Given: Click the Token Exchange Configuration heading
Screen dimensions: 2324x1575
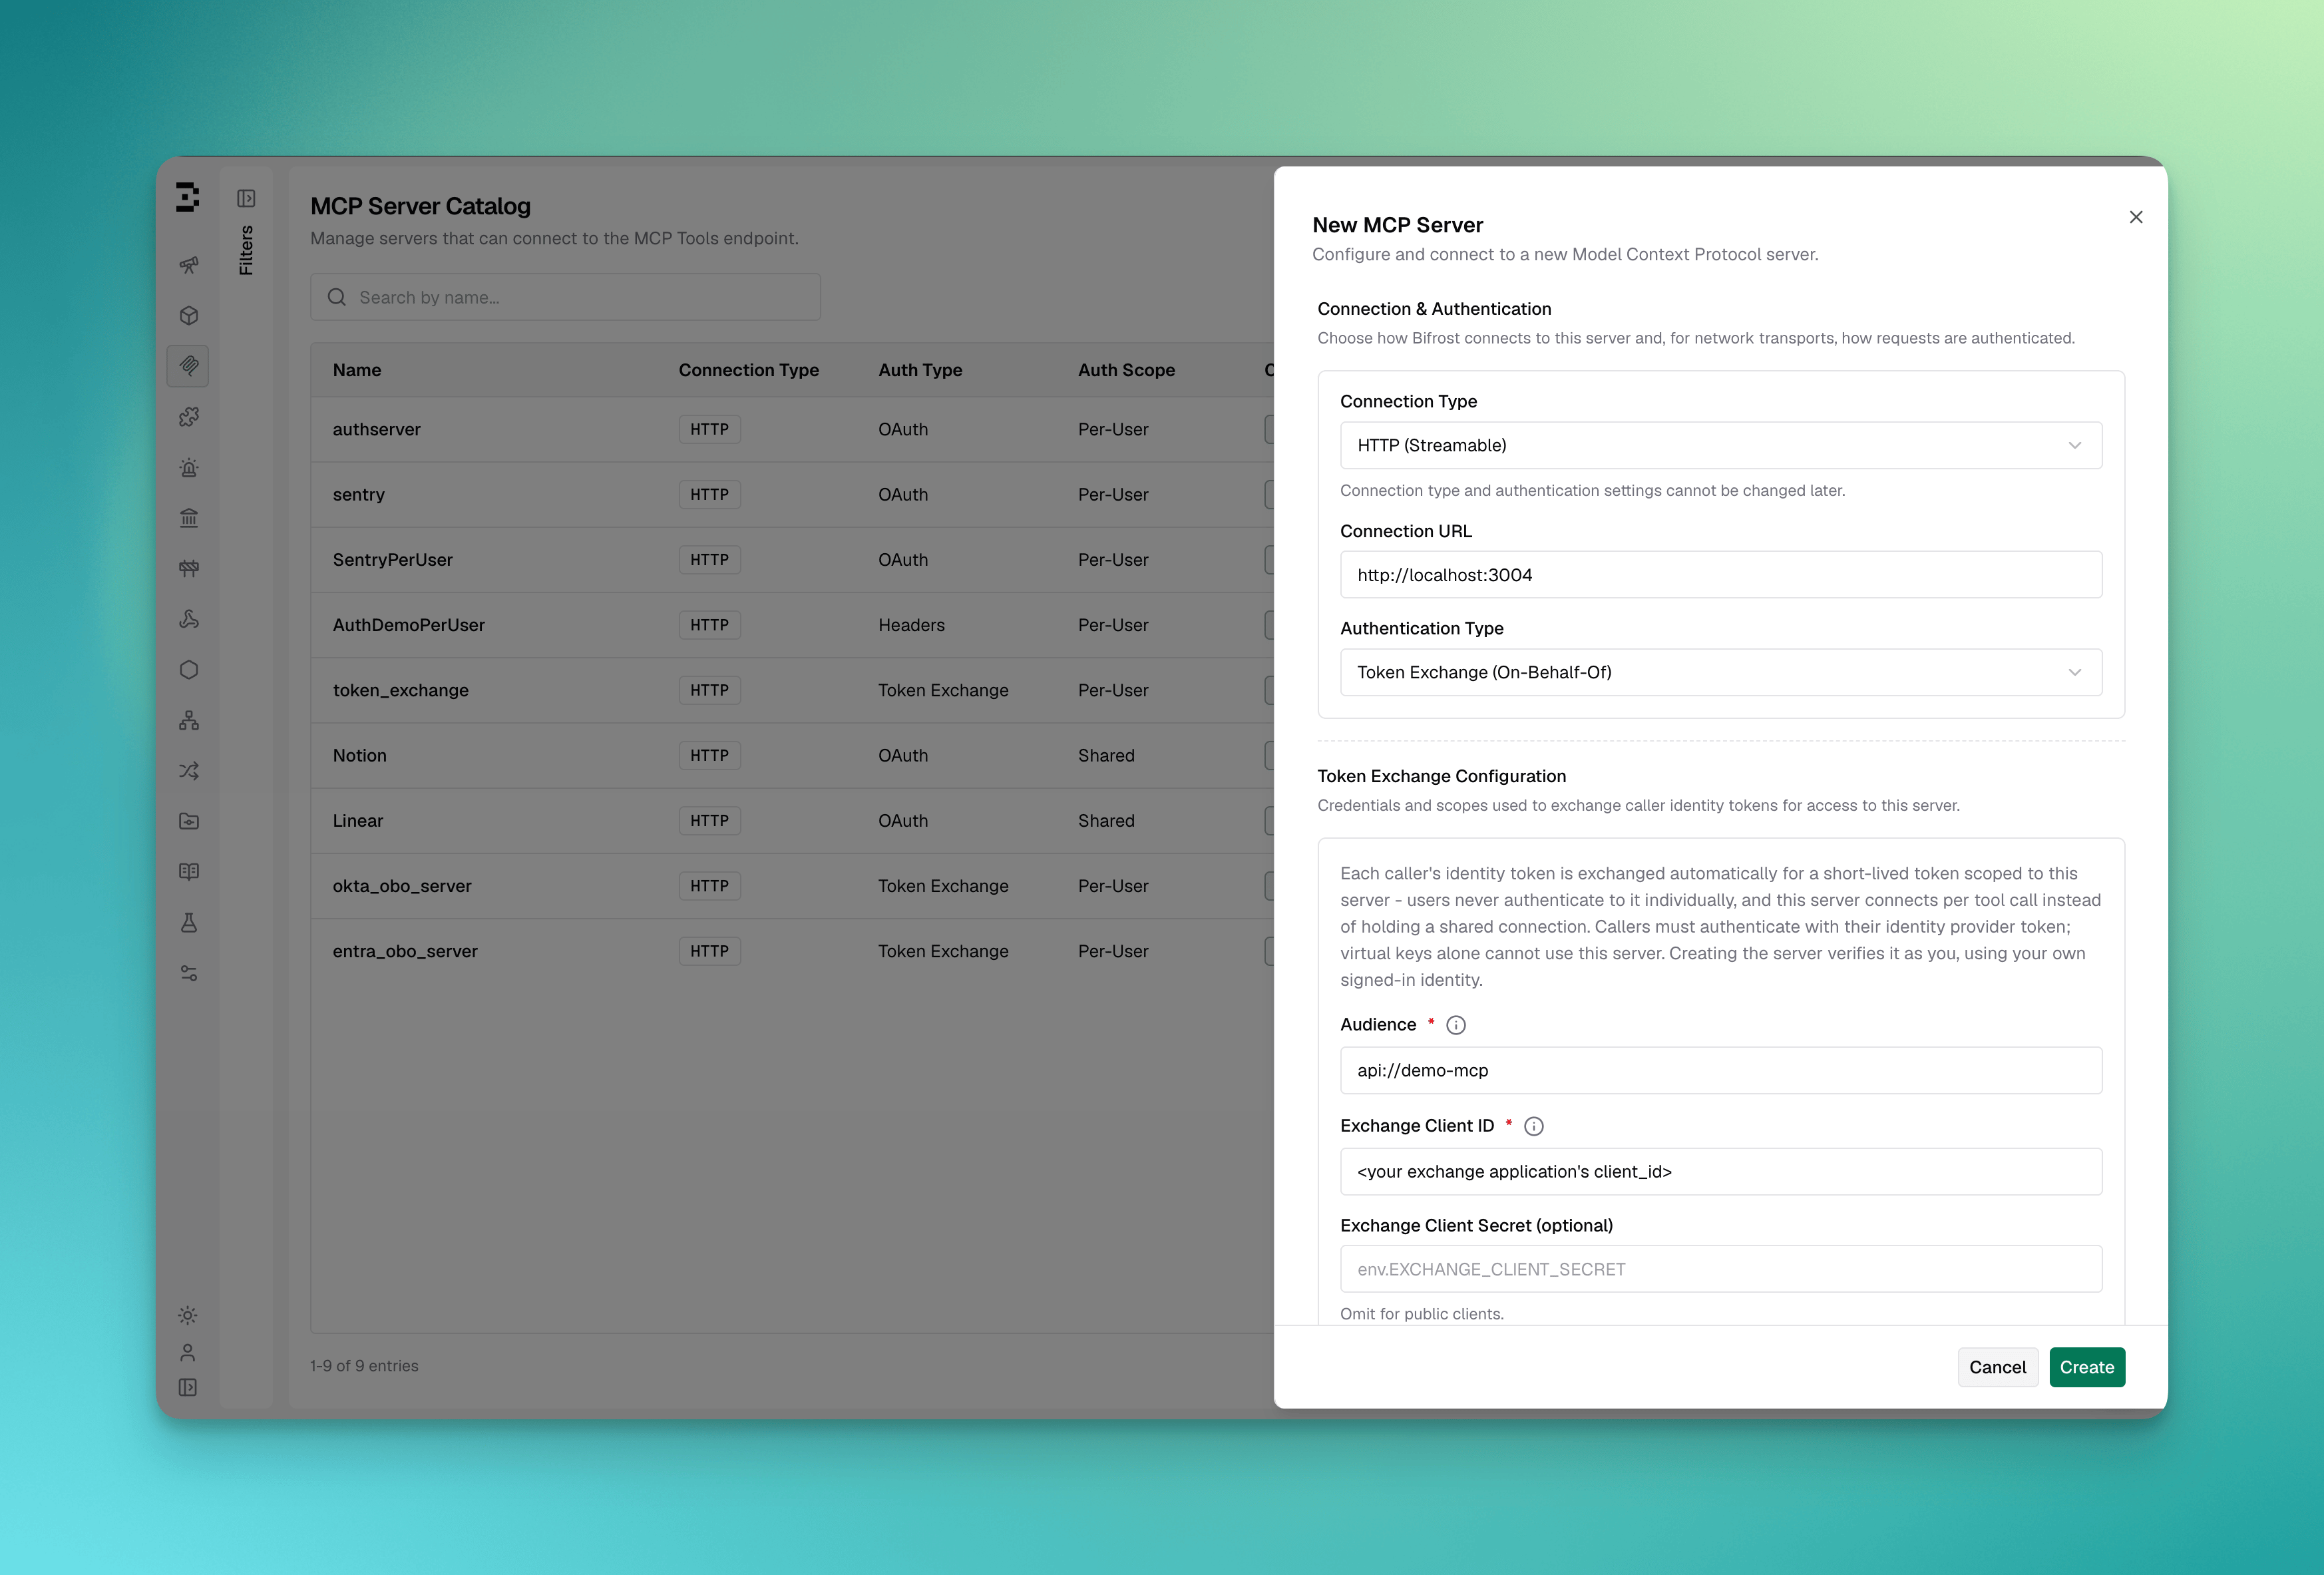Looking at the screenshot, I should [1441, 776].
